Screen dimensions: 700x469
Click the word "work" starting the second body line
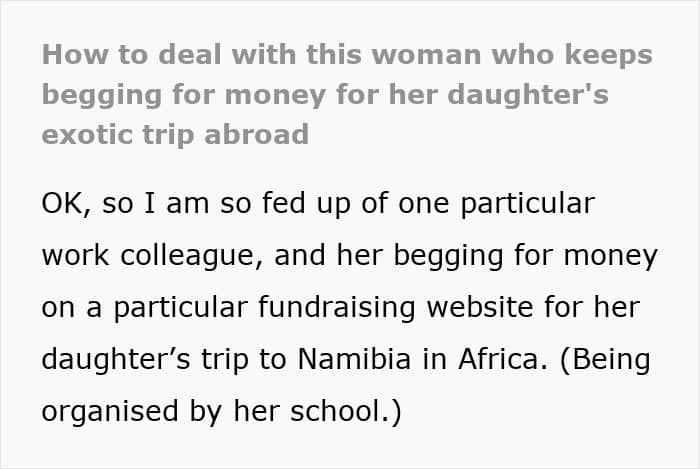point(75,256)
